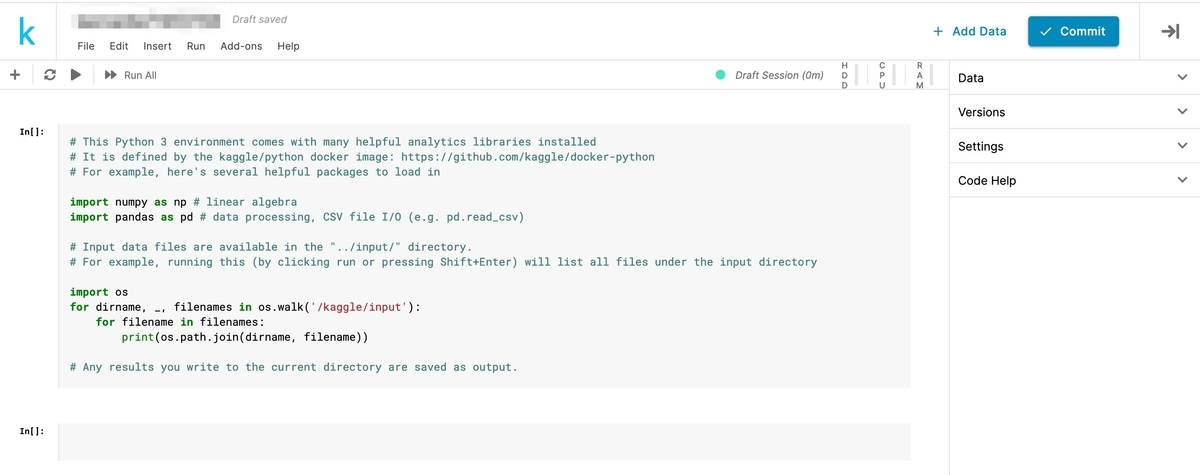Viewport: 1200px width, 475px height.
Task: Open the Insert menu
Action: 157,46
